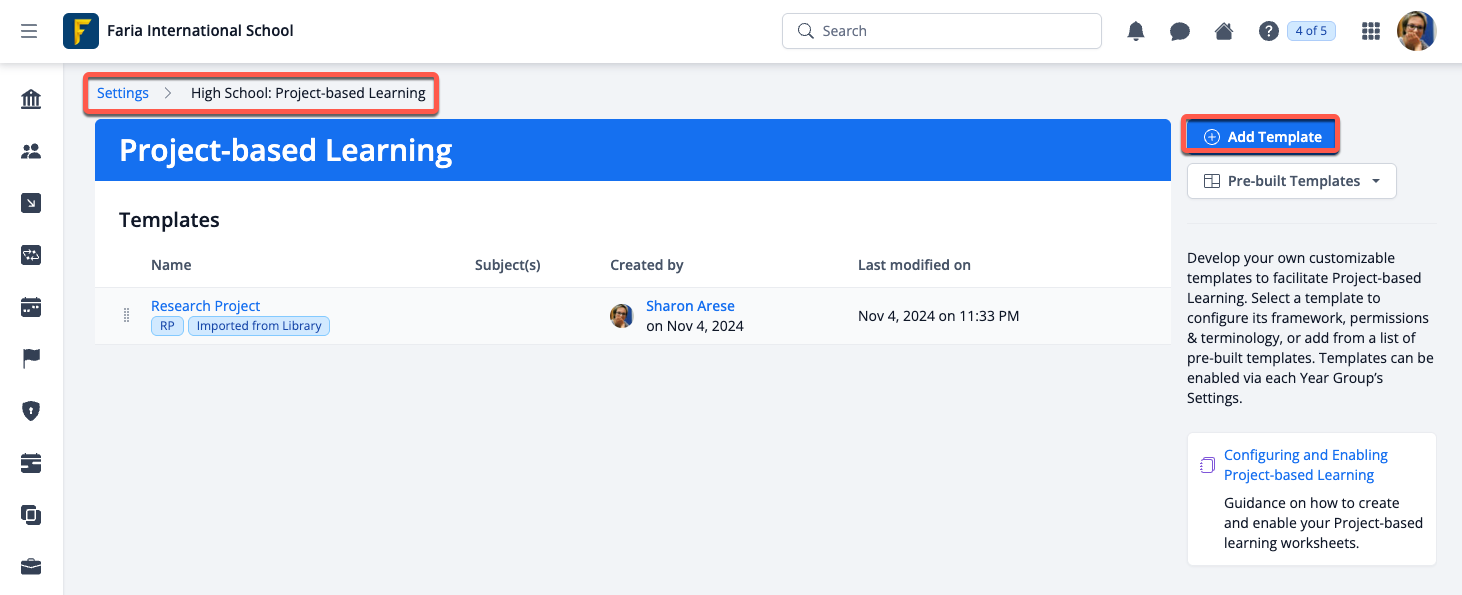Open the messages chat bubble icon

click(1180, 31)
